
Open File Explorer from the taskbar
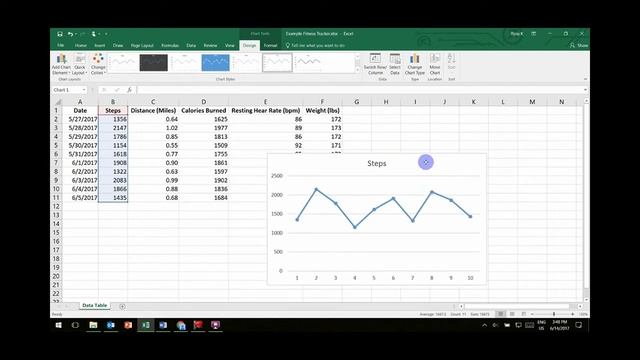click(93, 325)
